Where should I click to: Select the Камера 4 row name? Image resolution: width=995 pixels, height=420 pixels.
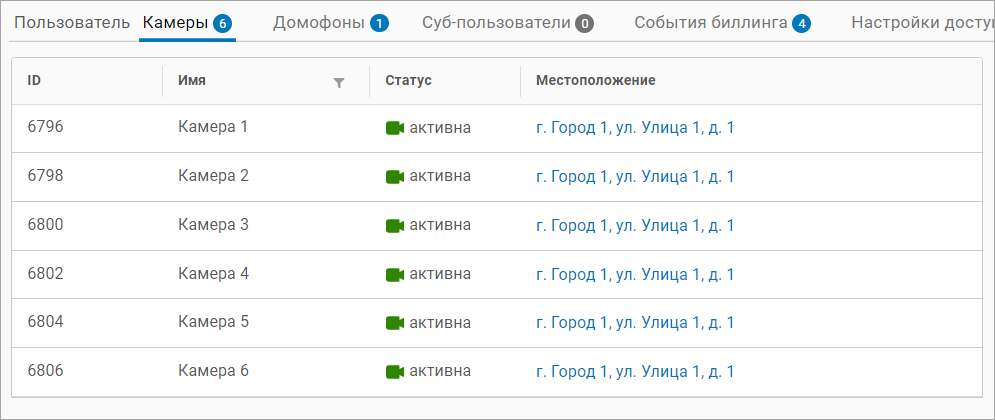213,274
